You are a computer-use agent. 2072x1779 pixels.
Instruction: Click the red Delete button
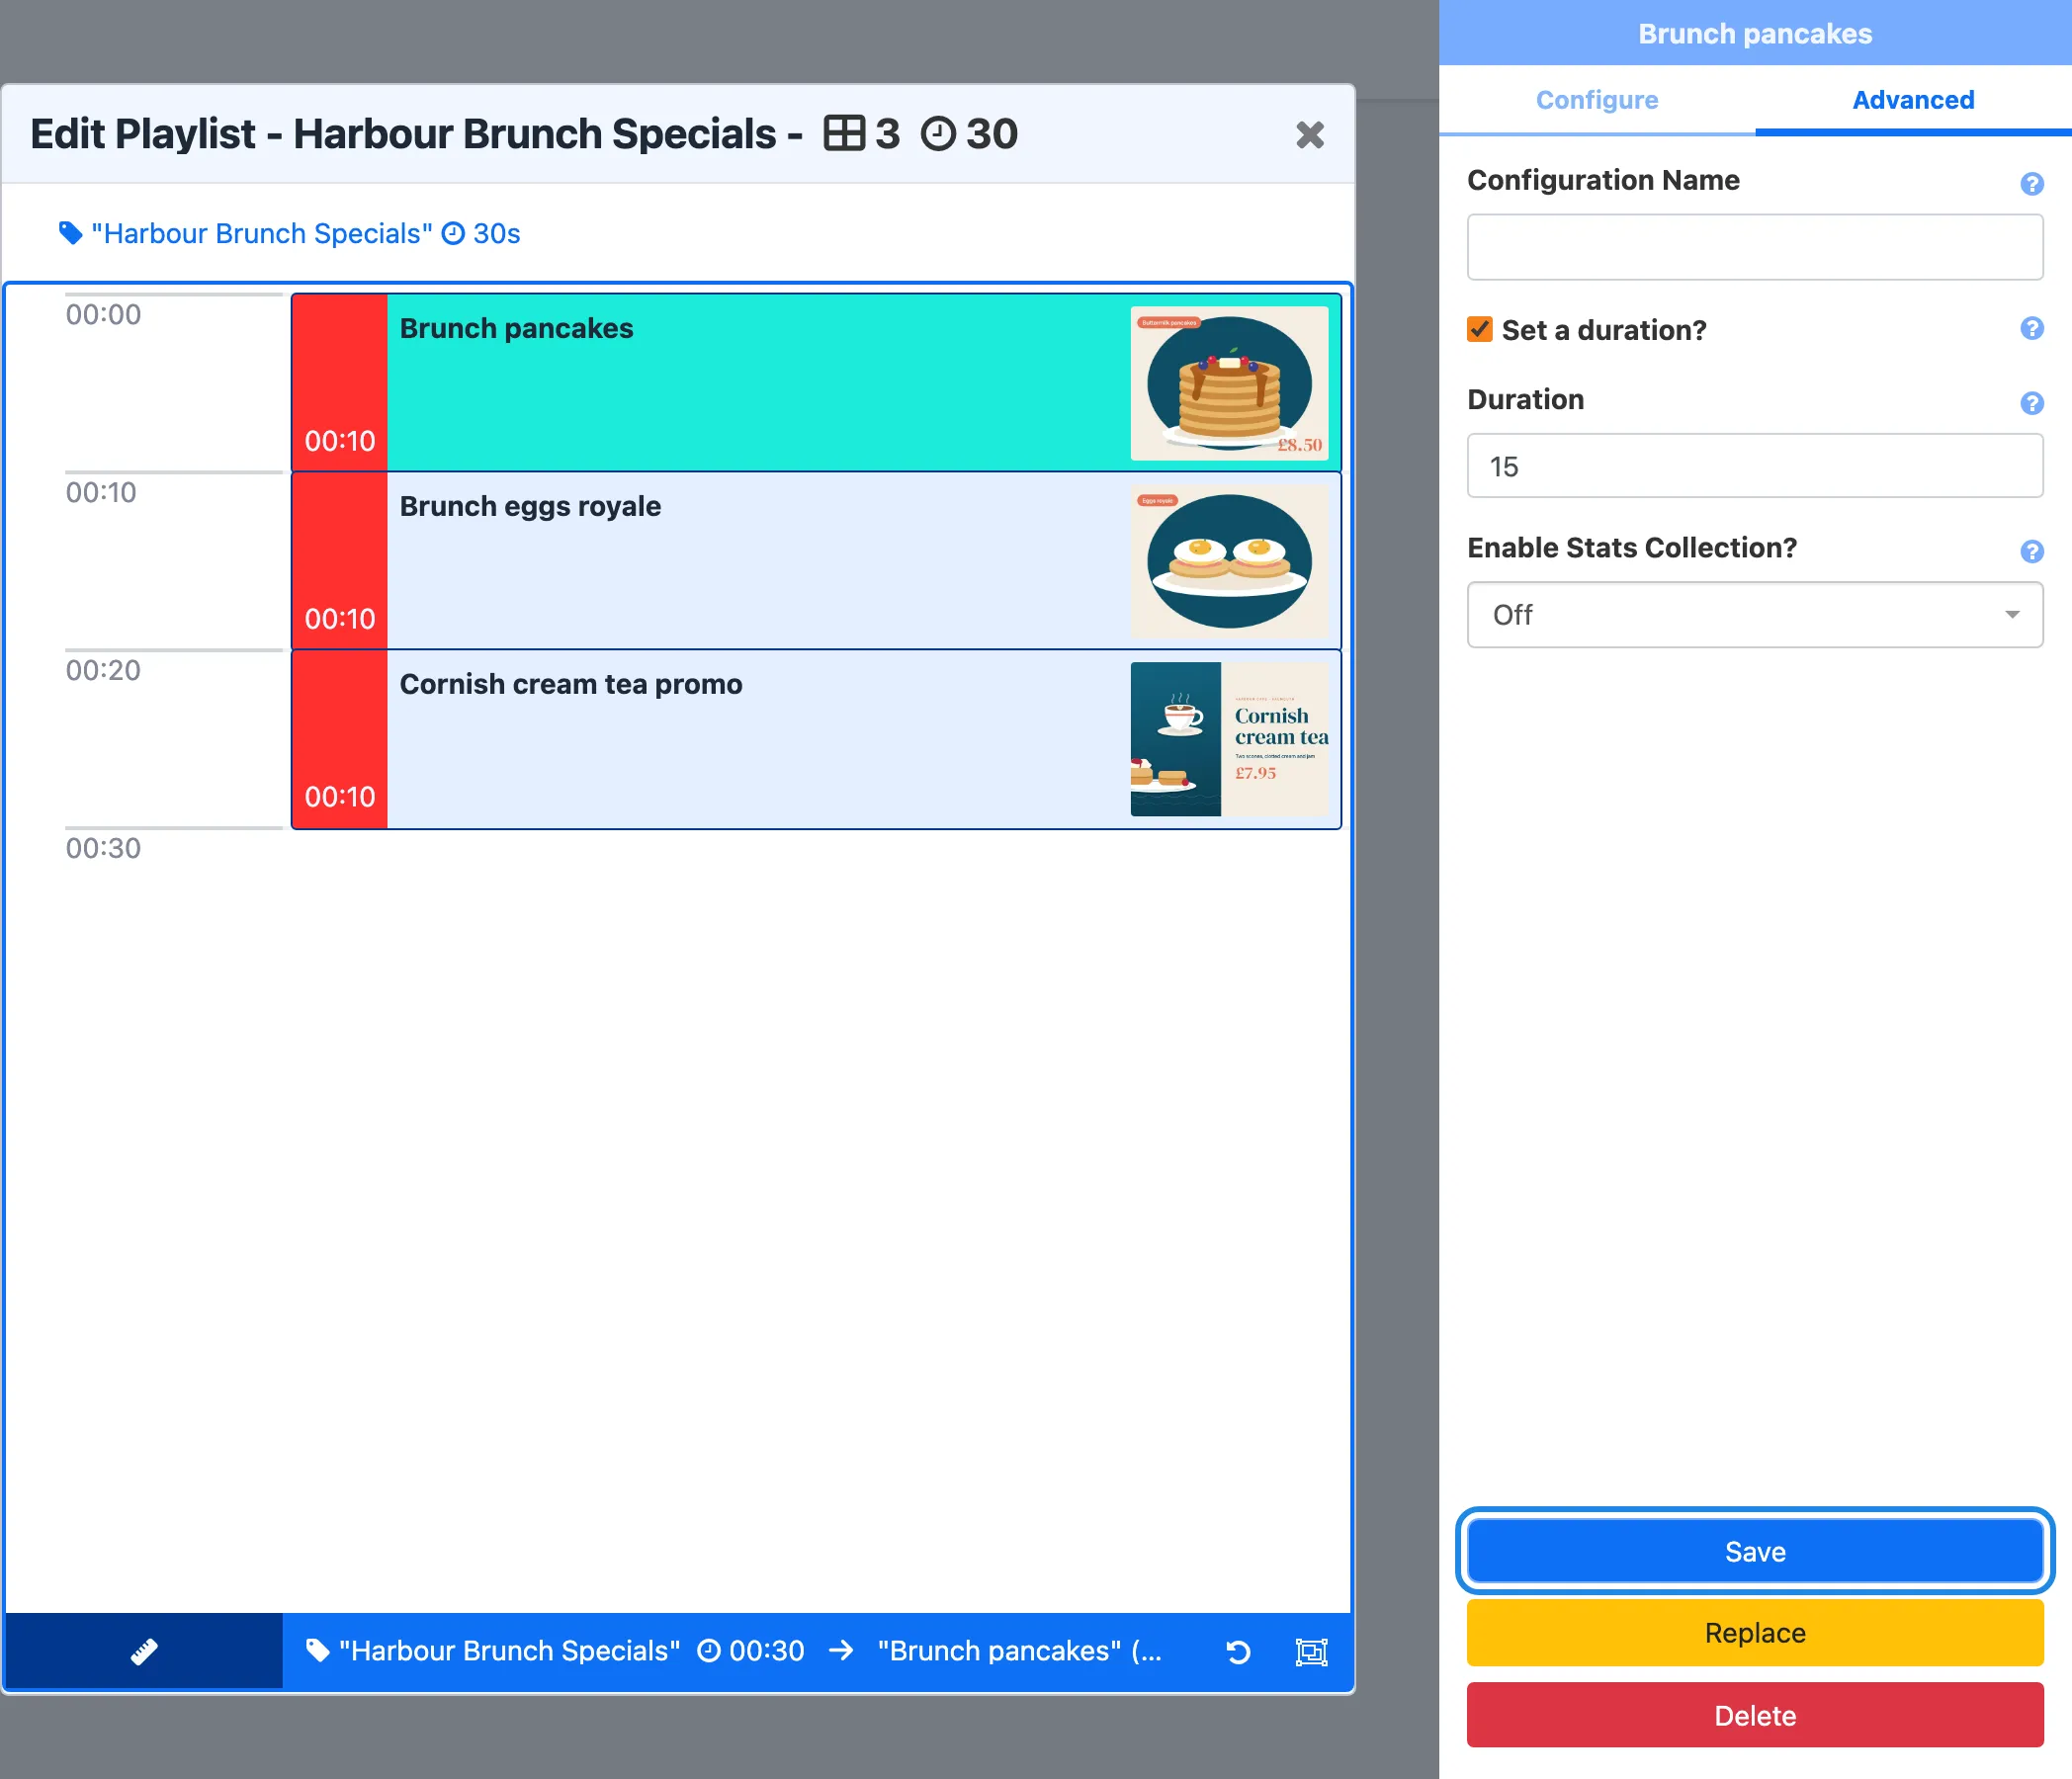1755,1715
